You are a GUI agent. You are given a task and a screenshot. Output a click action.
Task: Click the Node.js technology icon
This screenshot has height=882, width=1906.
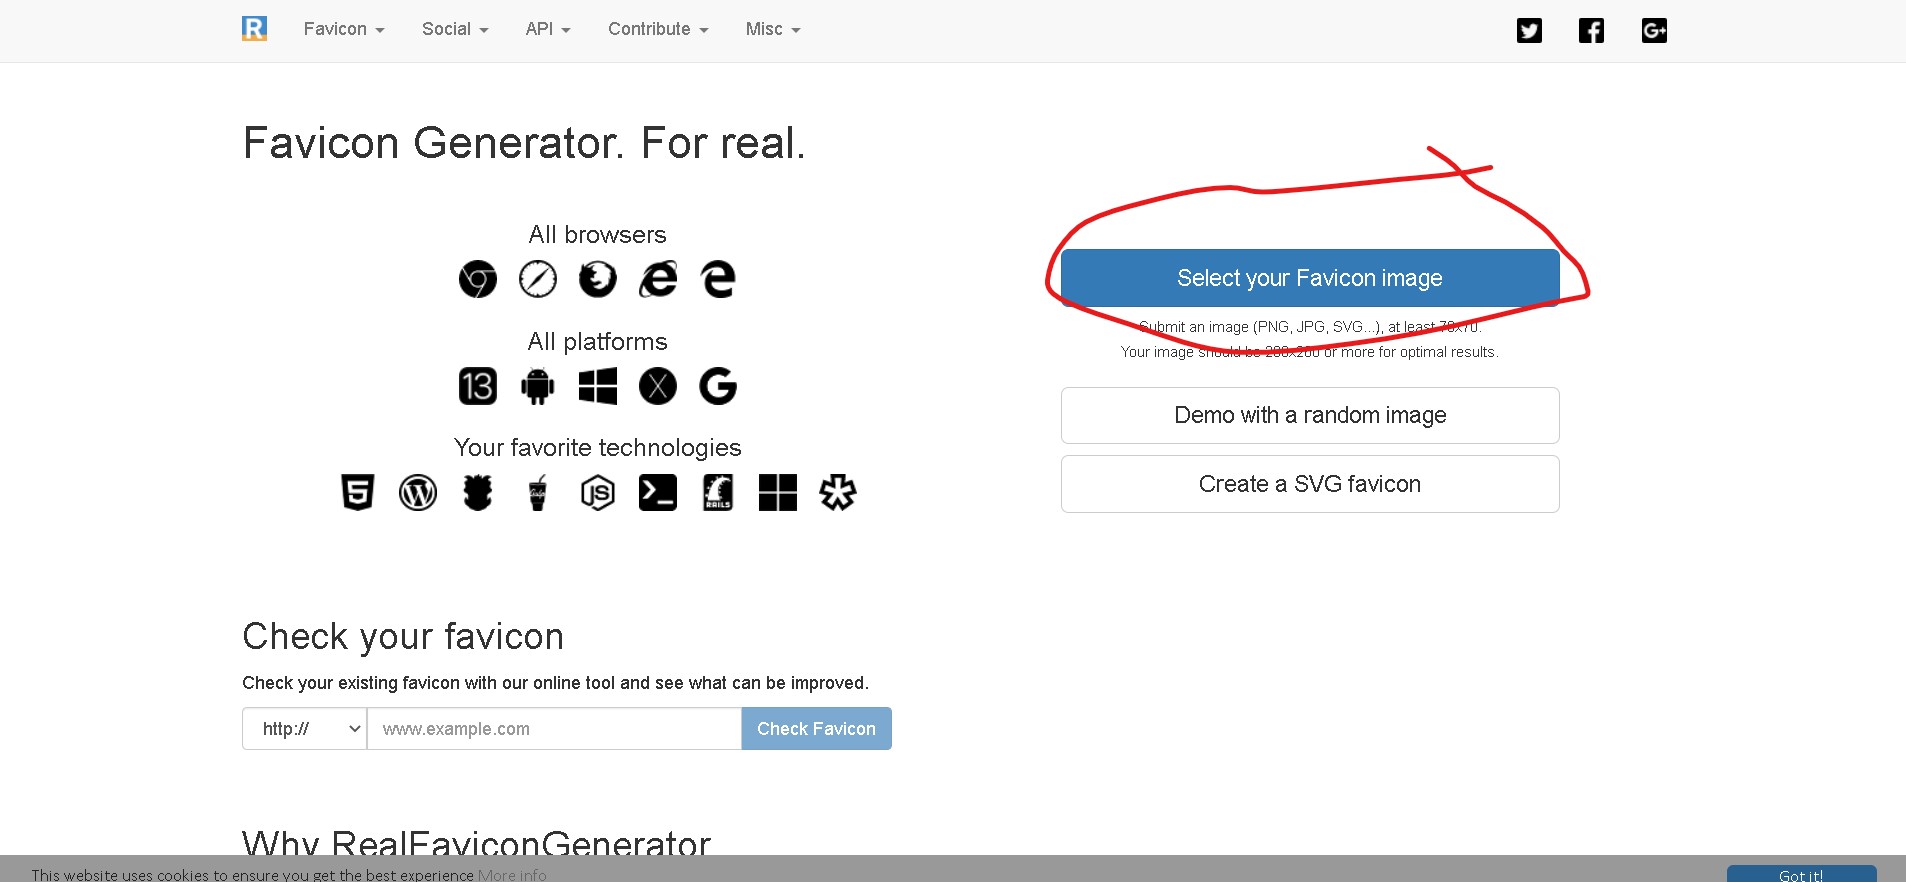coord(598,492)
